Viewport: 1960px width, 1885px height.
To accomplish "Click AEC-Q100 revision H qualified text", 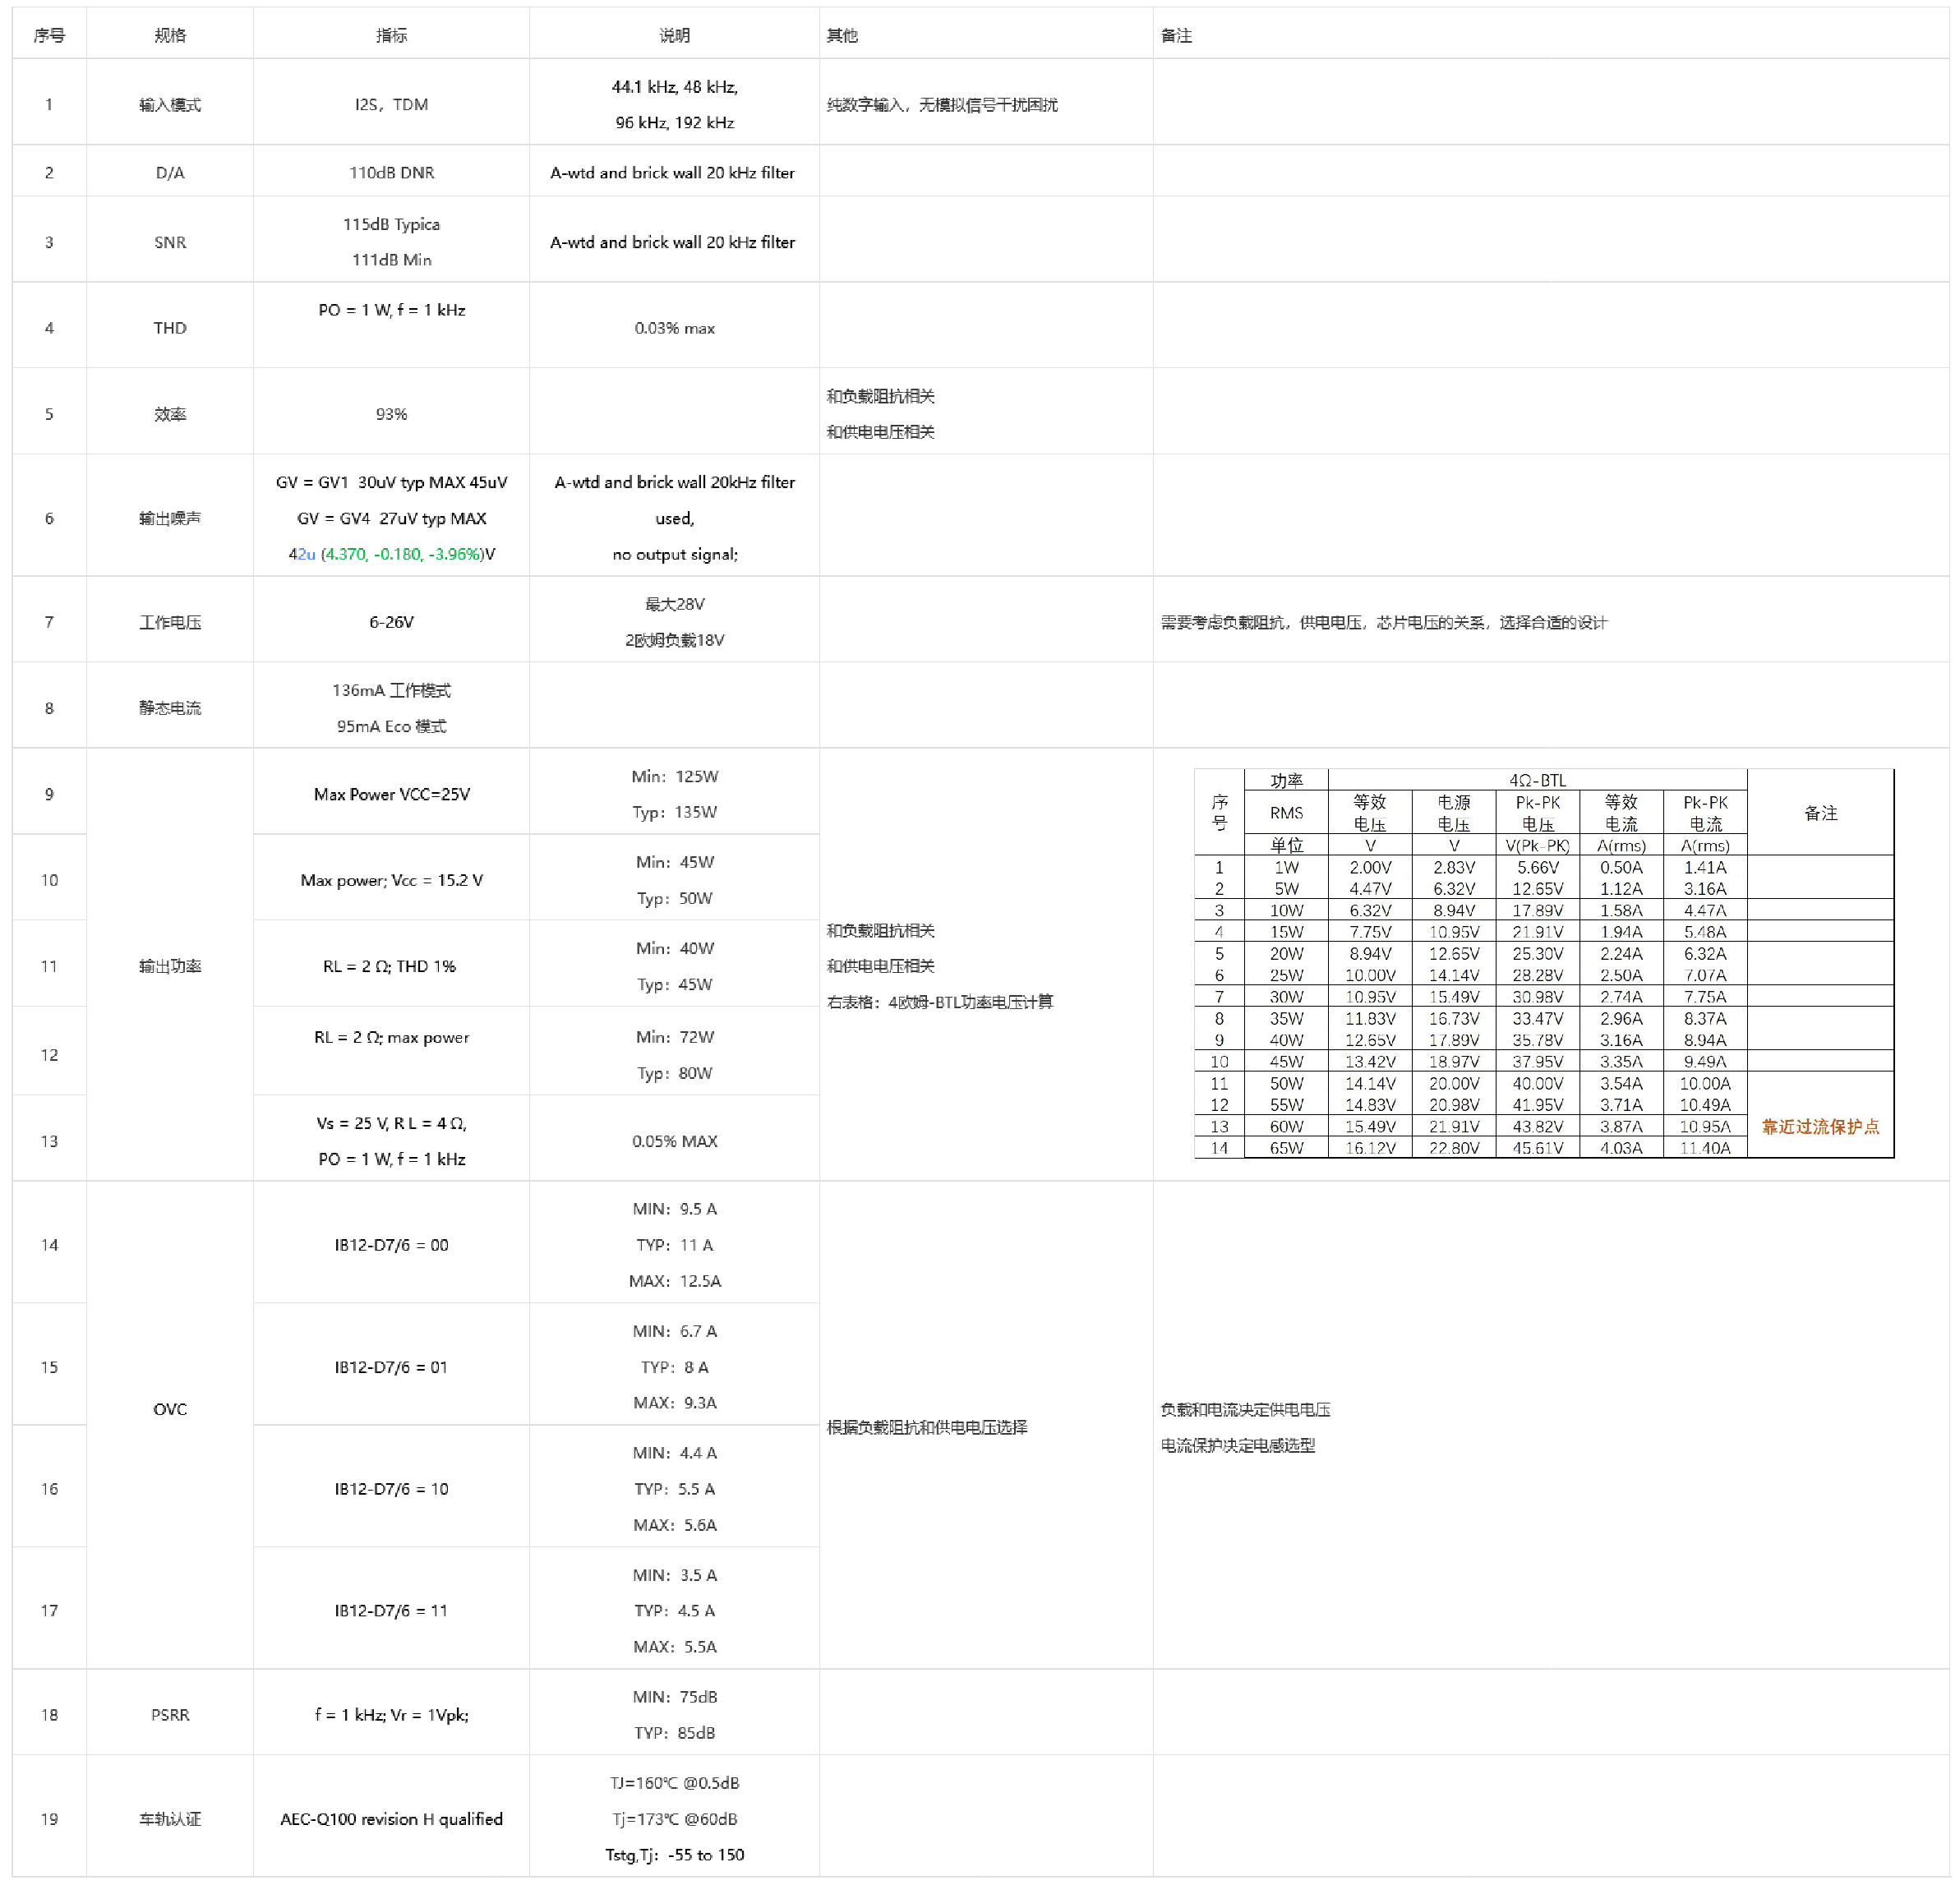I will click(x=391, y=1819).
